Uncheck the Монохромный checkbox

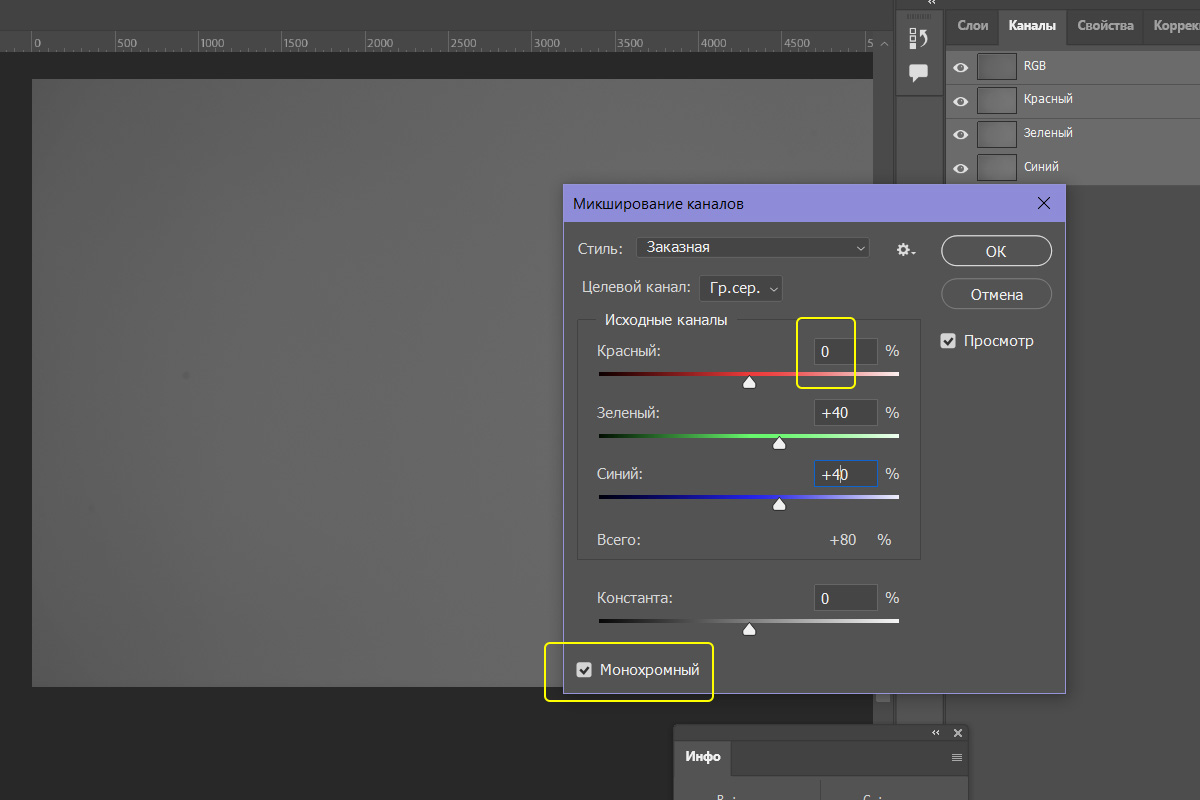tap(585, 670)
